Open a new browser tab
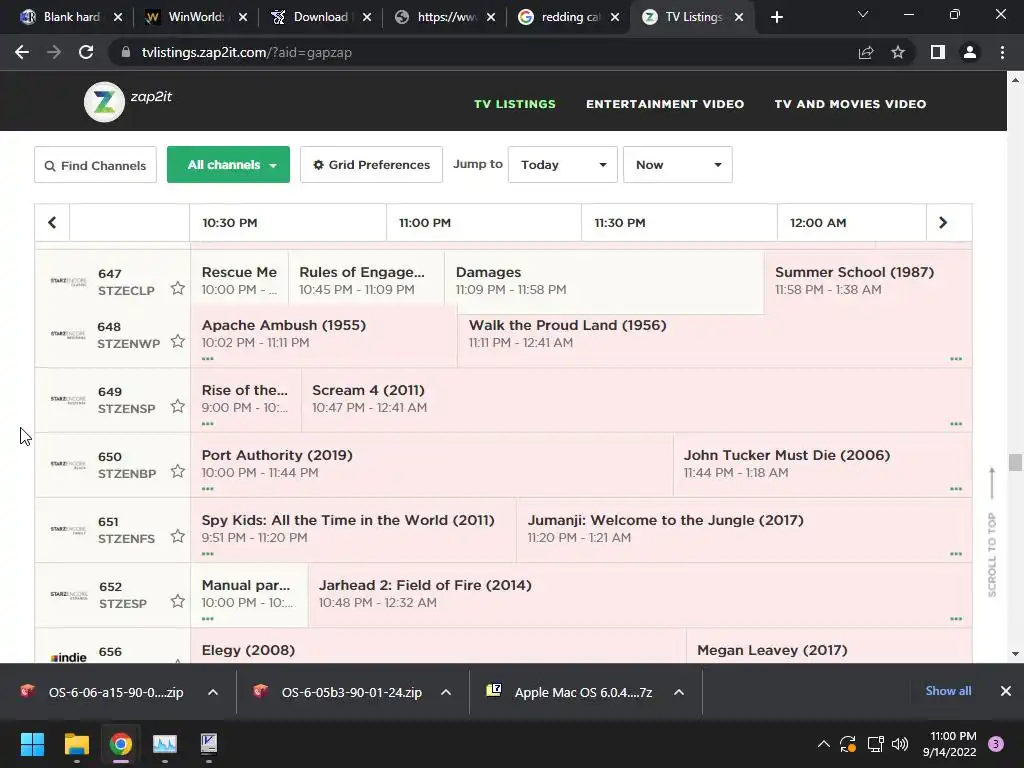The image size is (1024, 768). [776, 17]
